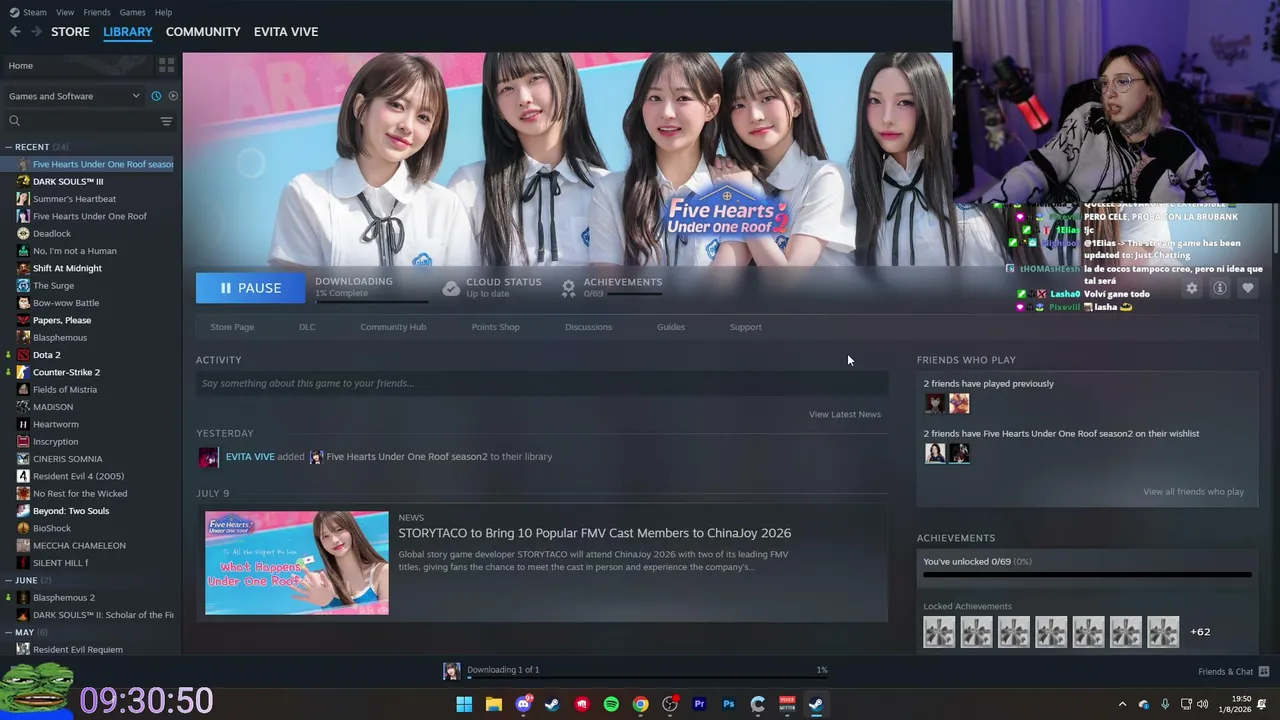
Task: Open the +62 more locked achievements
Action: click(x=1200, y=632)
